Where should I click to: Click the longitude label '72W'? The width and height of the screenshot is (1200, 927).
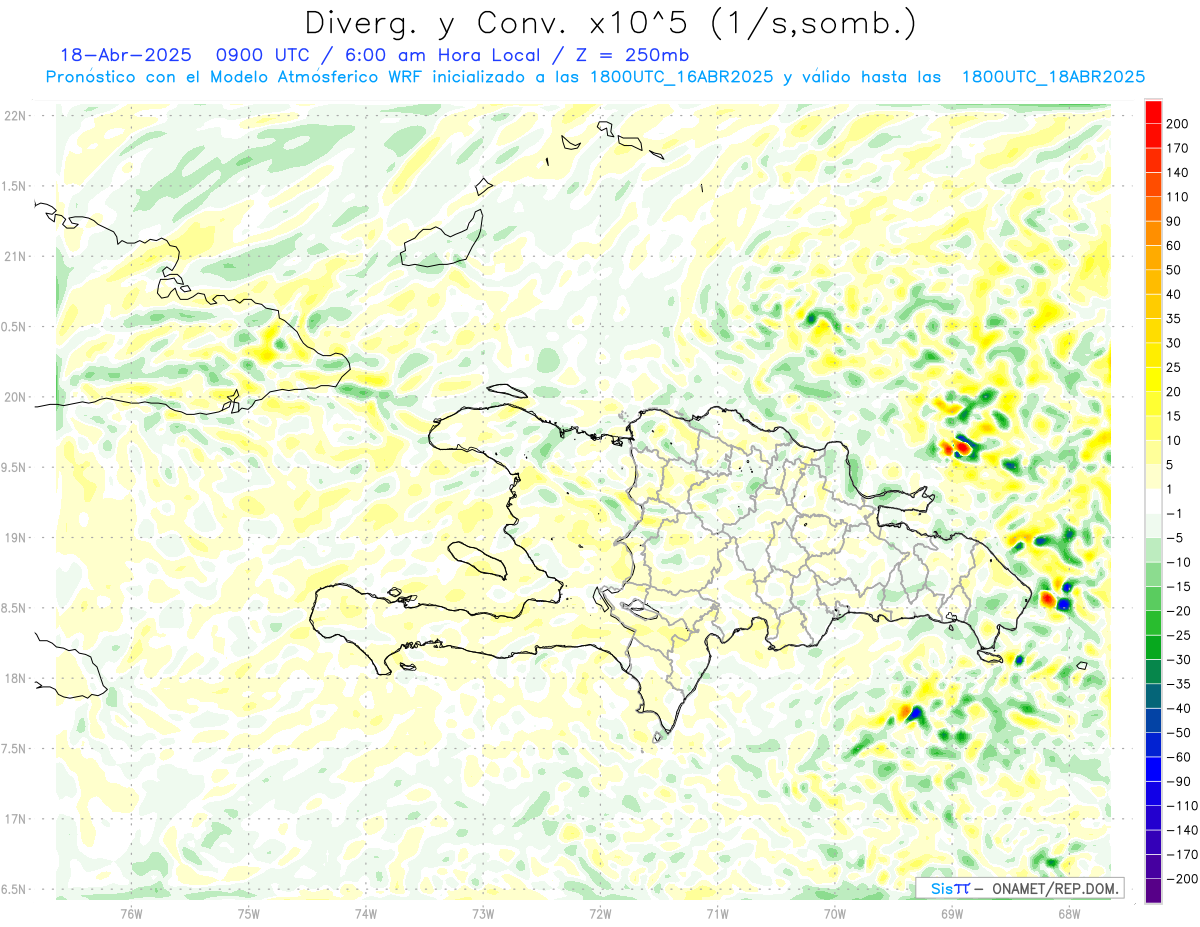(x=600, y=913)
